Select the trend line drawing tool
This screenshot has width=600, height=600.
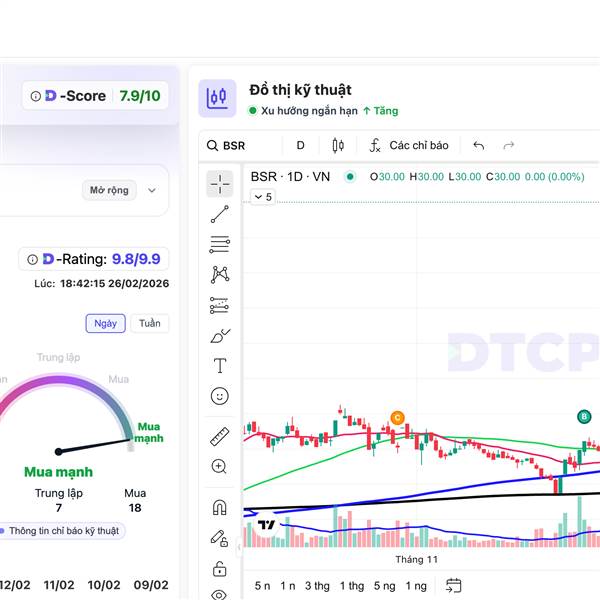coord(220,214)
